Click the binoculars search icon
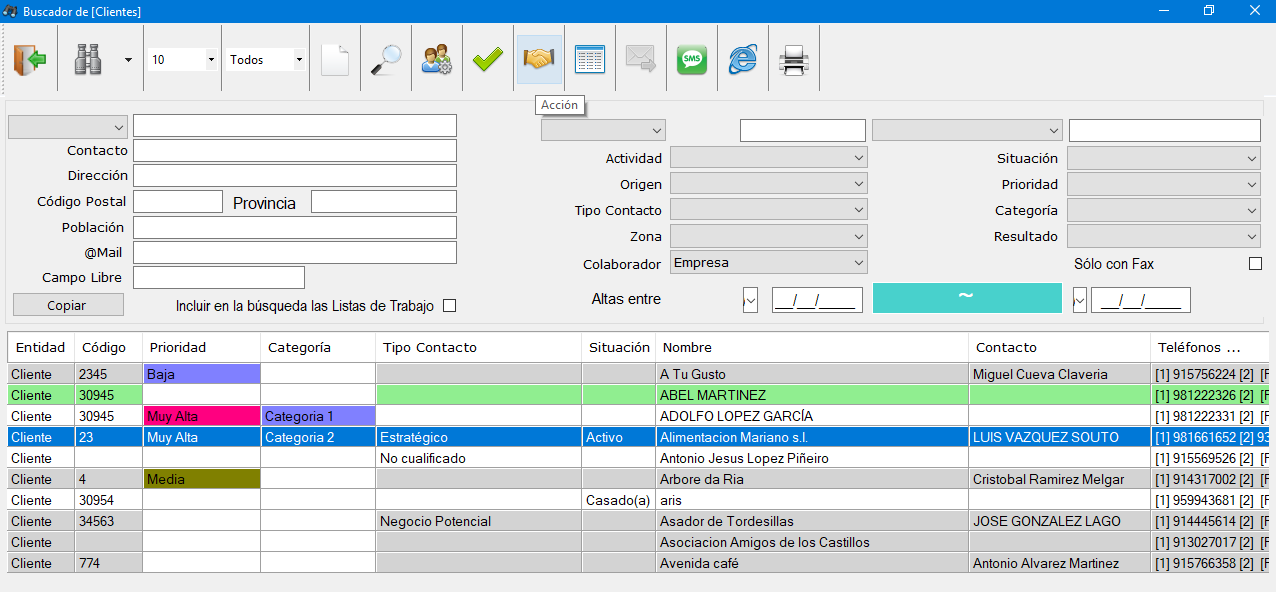Image resolution: width=1276 pixels, height=592 pixels. (88, 60)
